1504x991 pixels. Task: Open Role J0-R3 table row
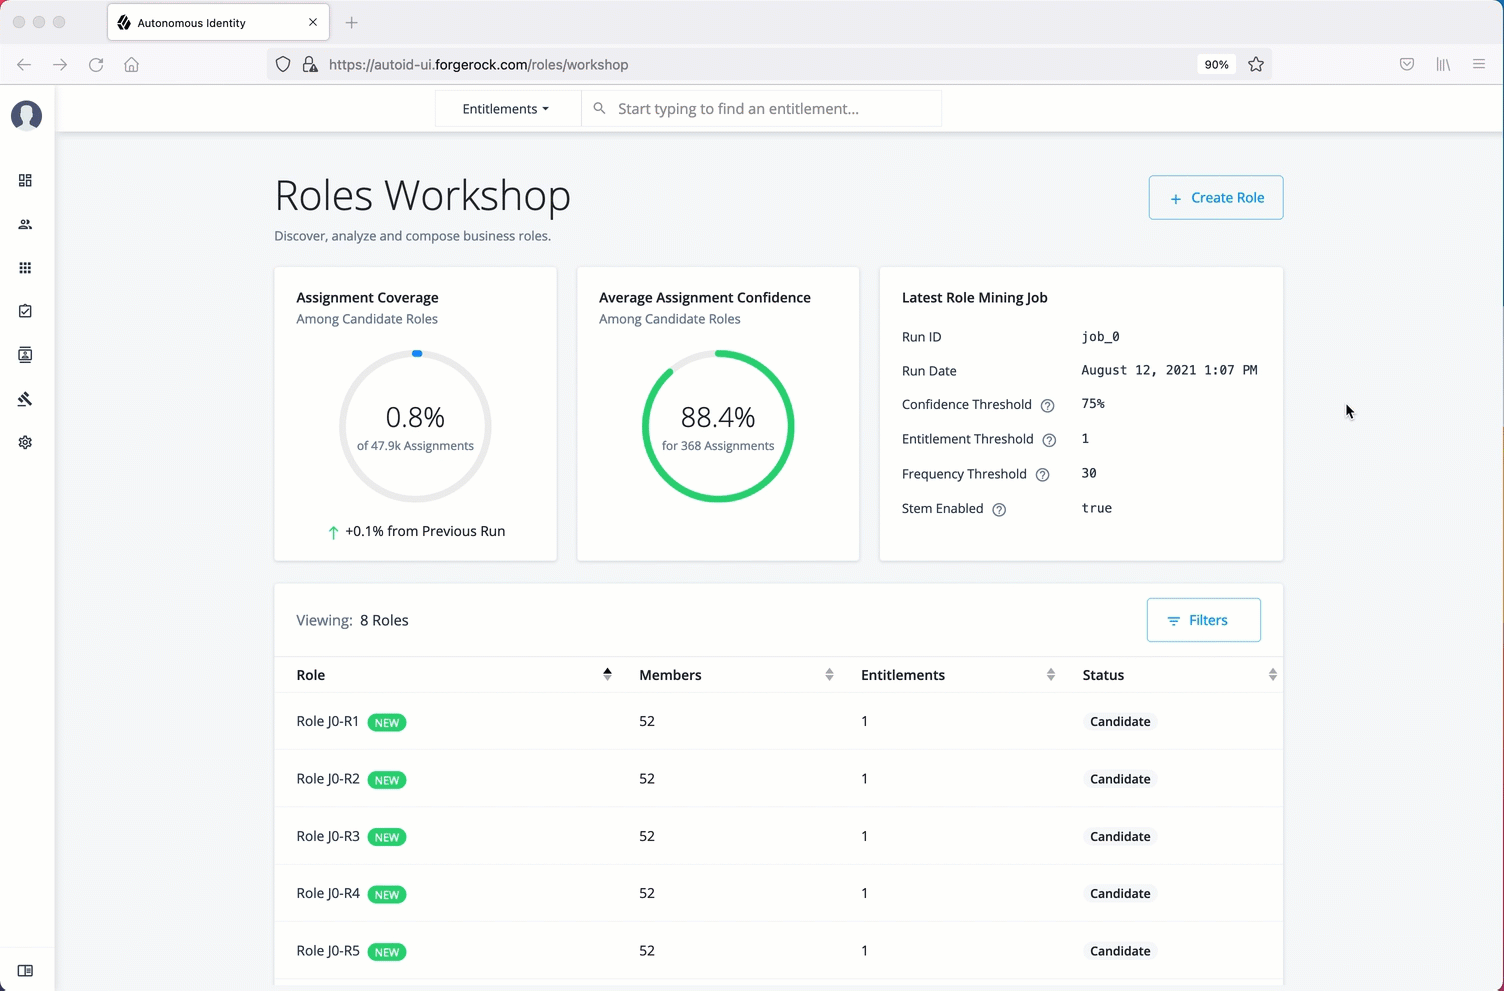pos(328,836)
